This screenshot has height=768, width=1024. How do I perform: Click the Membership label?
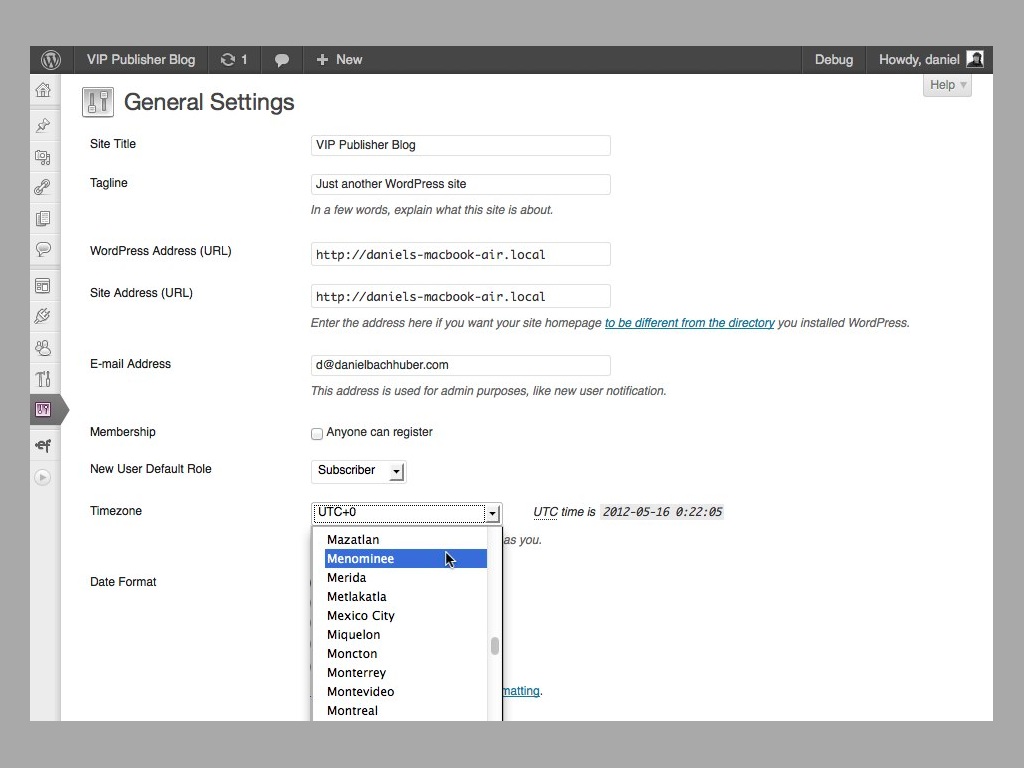[x=123, y=432]
